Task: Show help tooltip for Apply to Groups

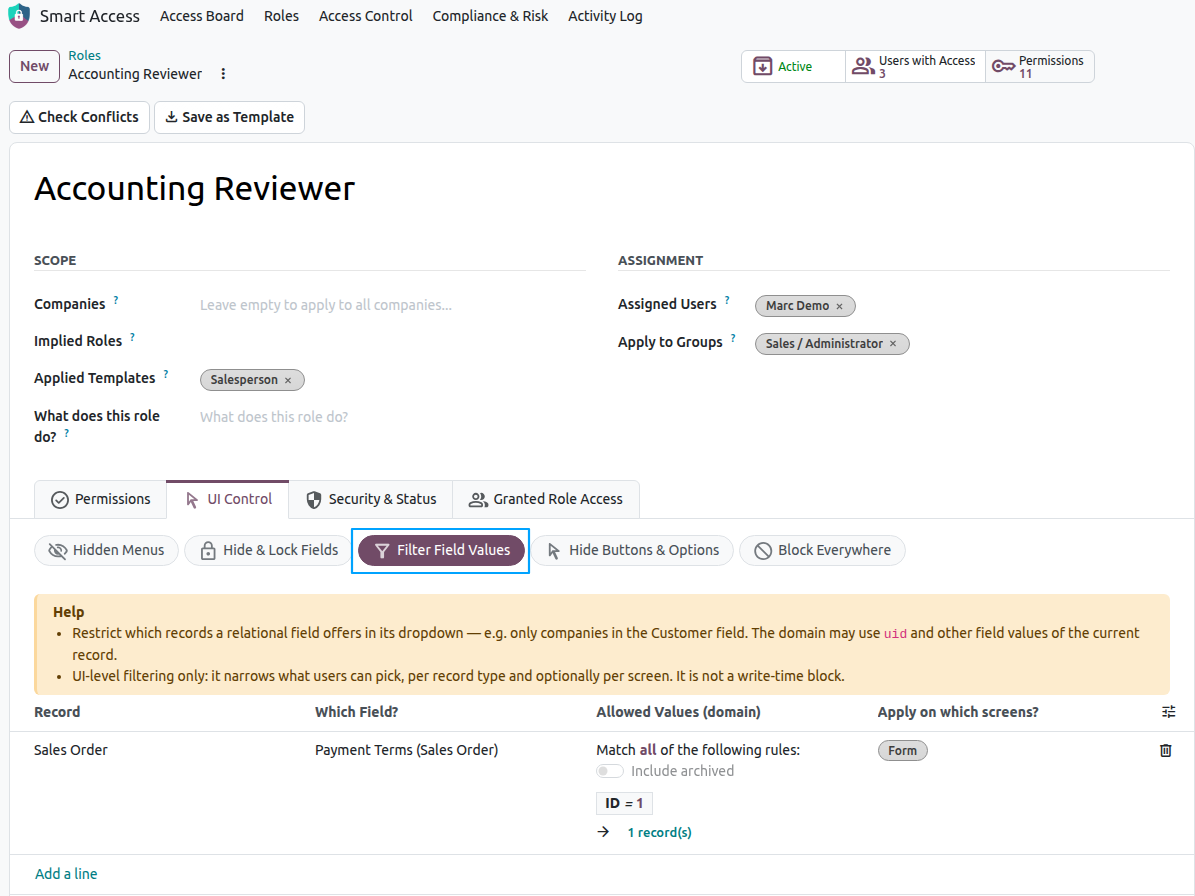Action: 733,338
